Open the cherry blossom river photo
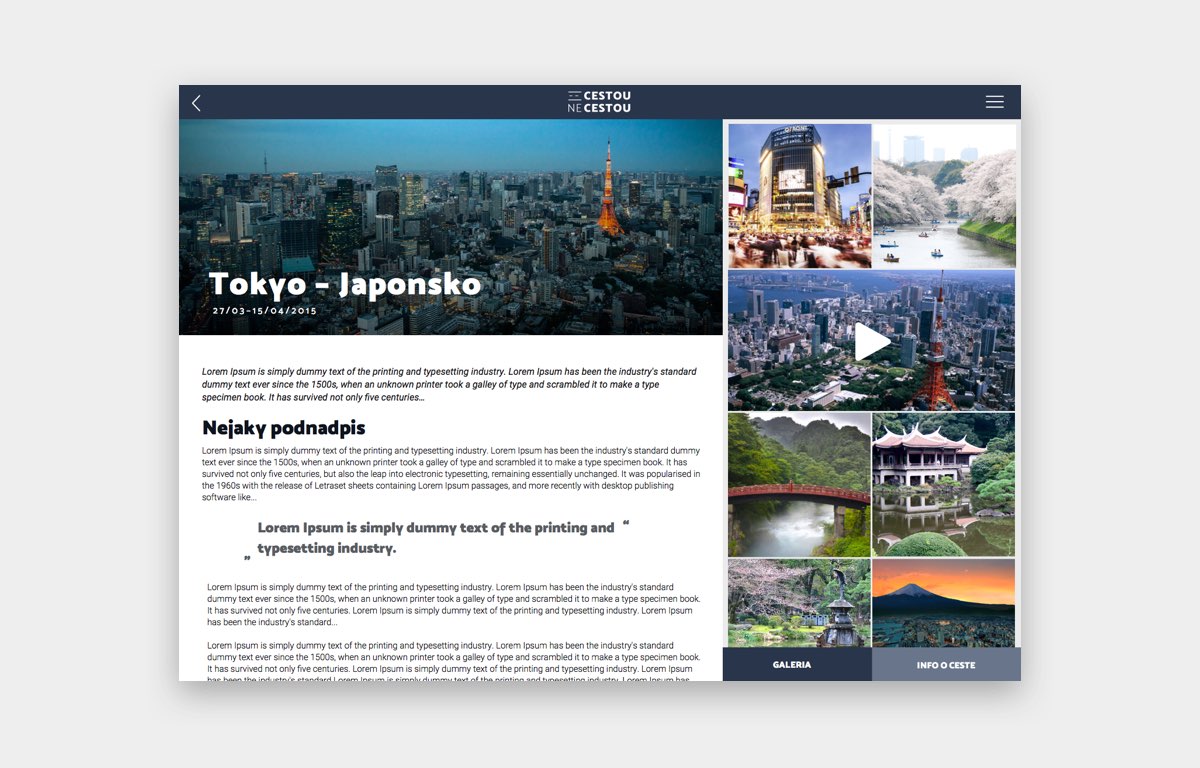This screenshot has height=768, width=1200. click(944, 196)
